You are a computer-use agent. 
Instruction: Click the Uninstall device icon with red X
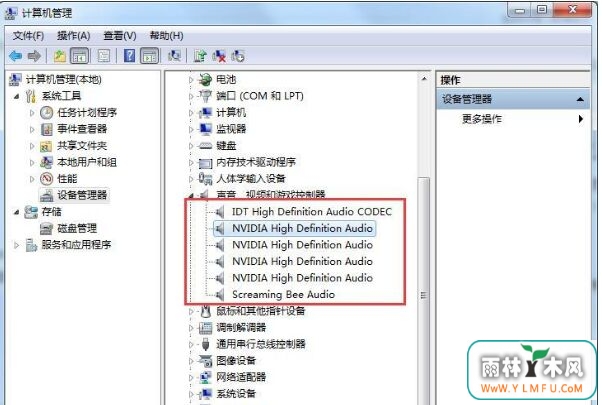click(x=219, y=56)
